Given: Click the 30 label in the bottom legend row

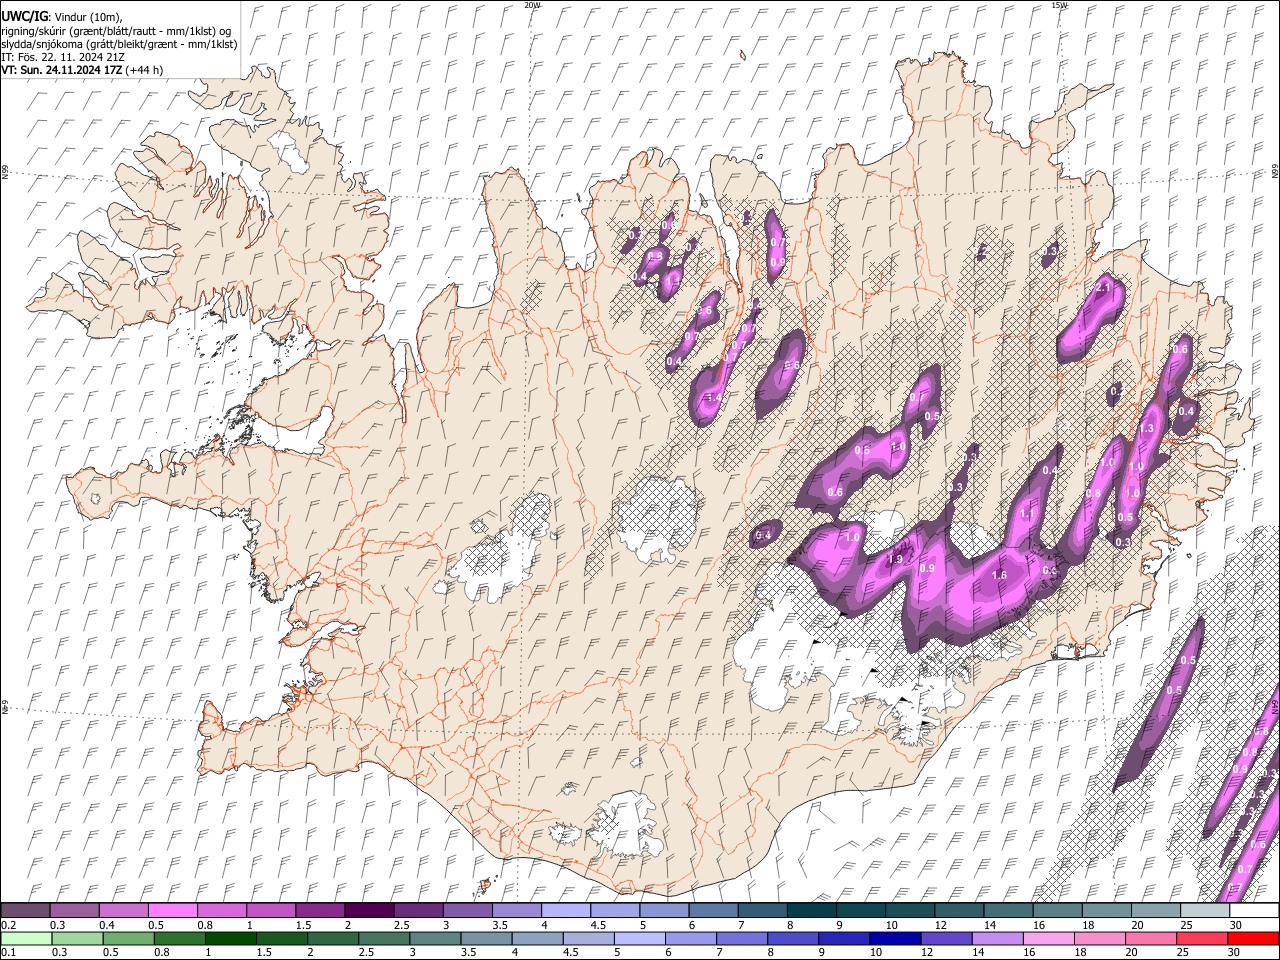Looking at the screenshot, I should [x=1232, y=952].
